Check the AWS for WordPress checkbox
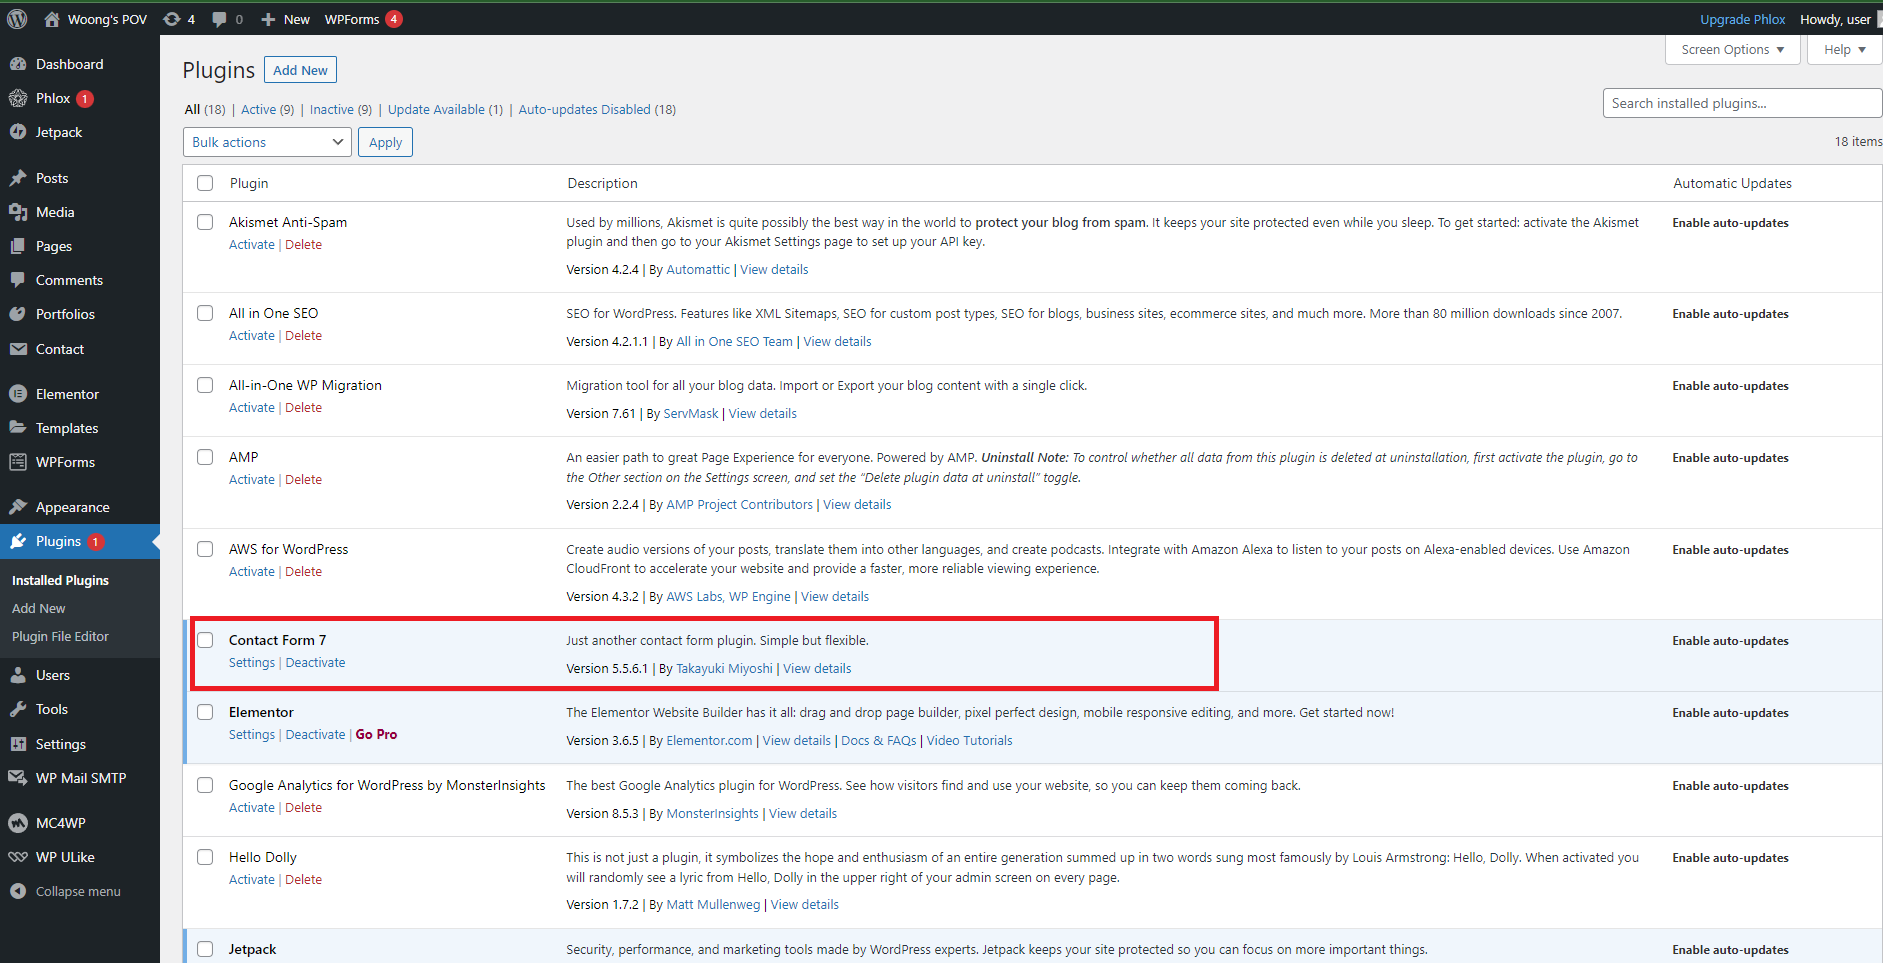This screenshot has height=963, width=1883. click(x=205, y=549)
